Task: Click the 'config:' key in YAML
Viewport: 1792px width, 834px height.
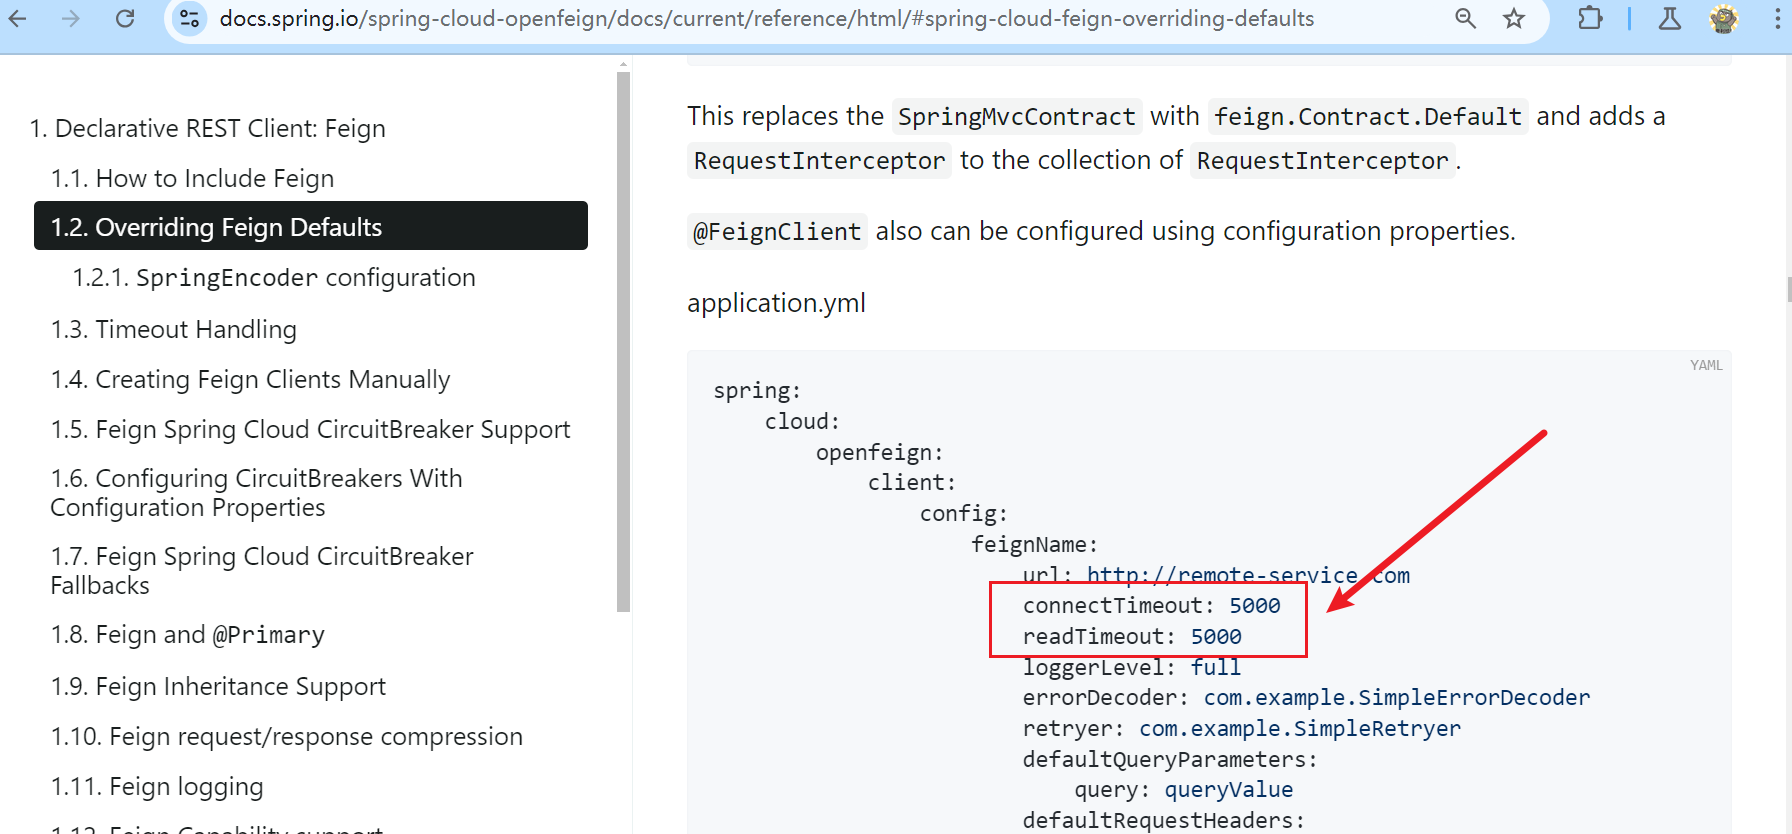Action: (964, 514)
